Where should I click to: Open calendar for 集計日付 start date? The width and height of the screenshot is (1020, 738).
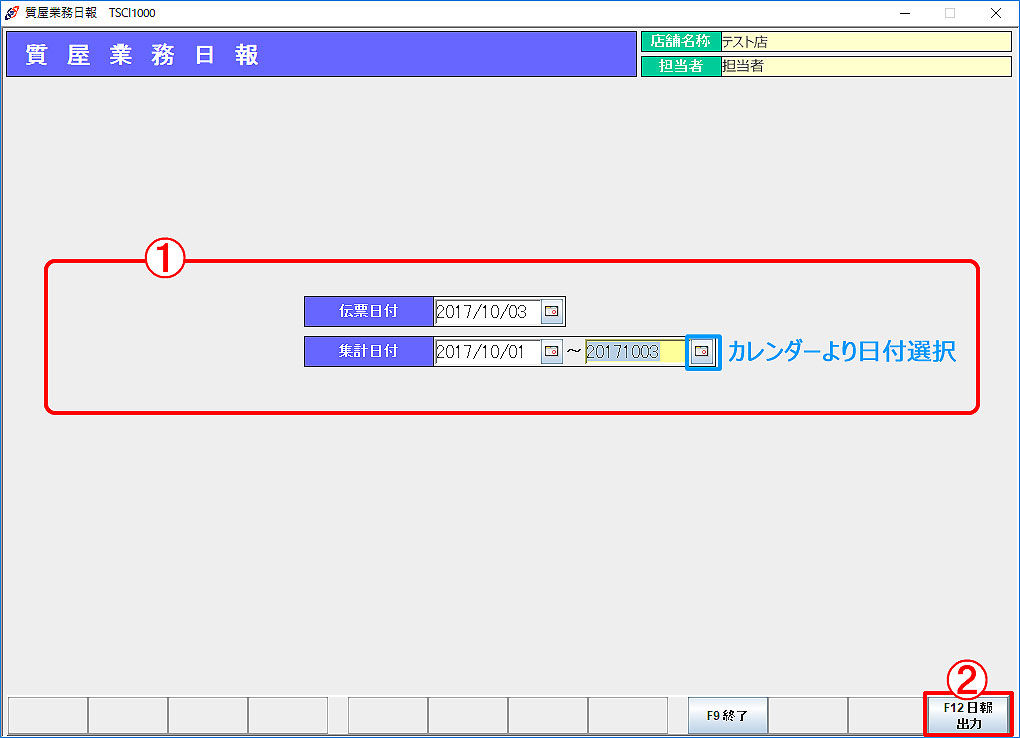coord(552,351)
